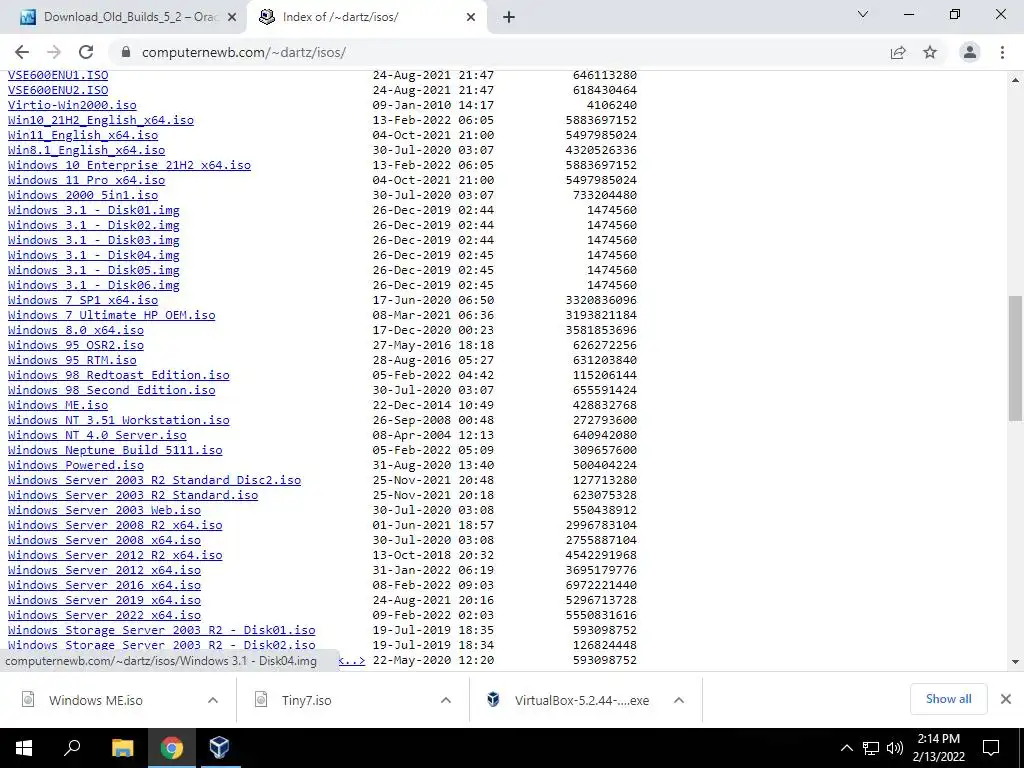
Task: Download Windows 3.1 - Disk06.img
Action: click(93, 285)
